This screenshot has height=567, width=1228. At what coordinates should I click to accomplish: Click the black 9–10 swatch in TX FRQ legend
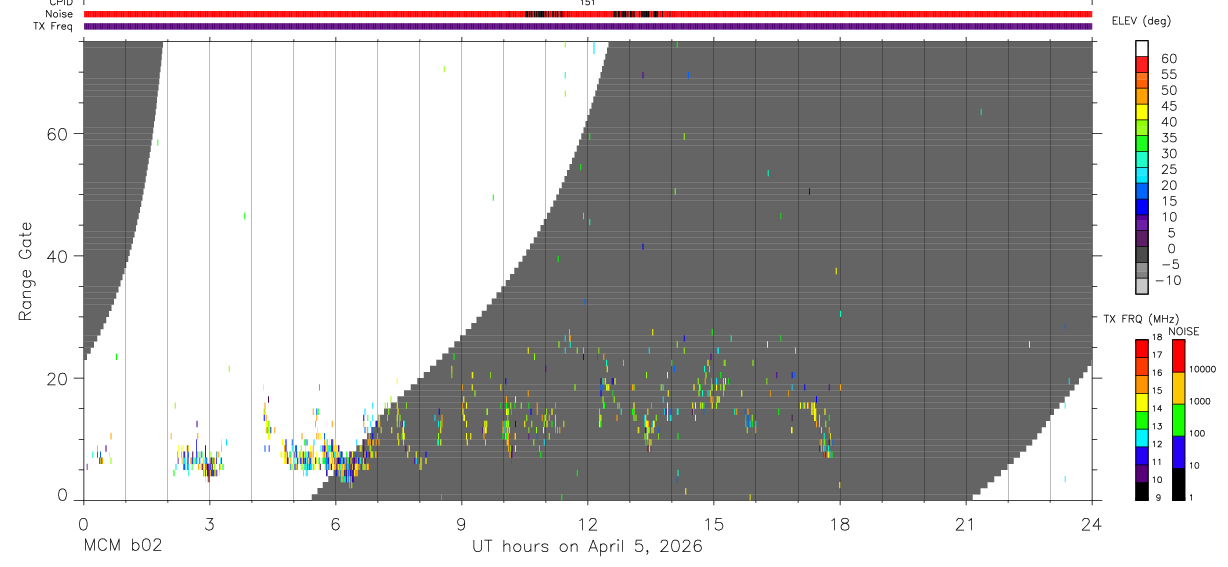(1142, 490)
